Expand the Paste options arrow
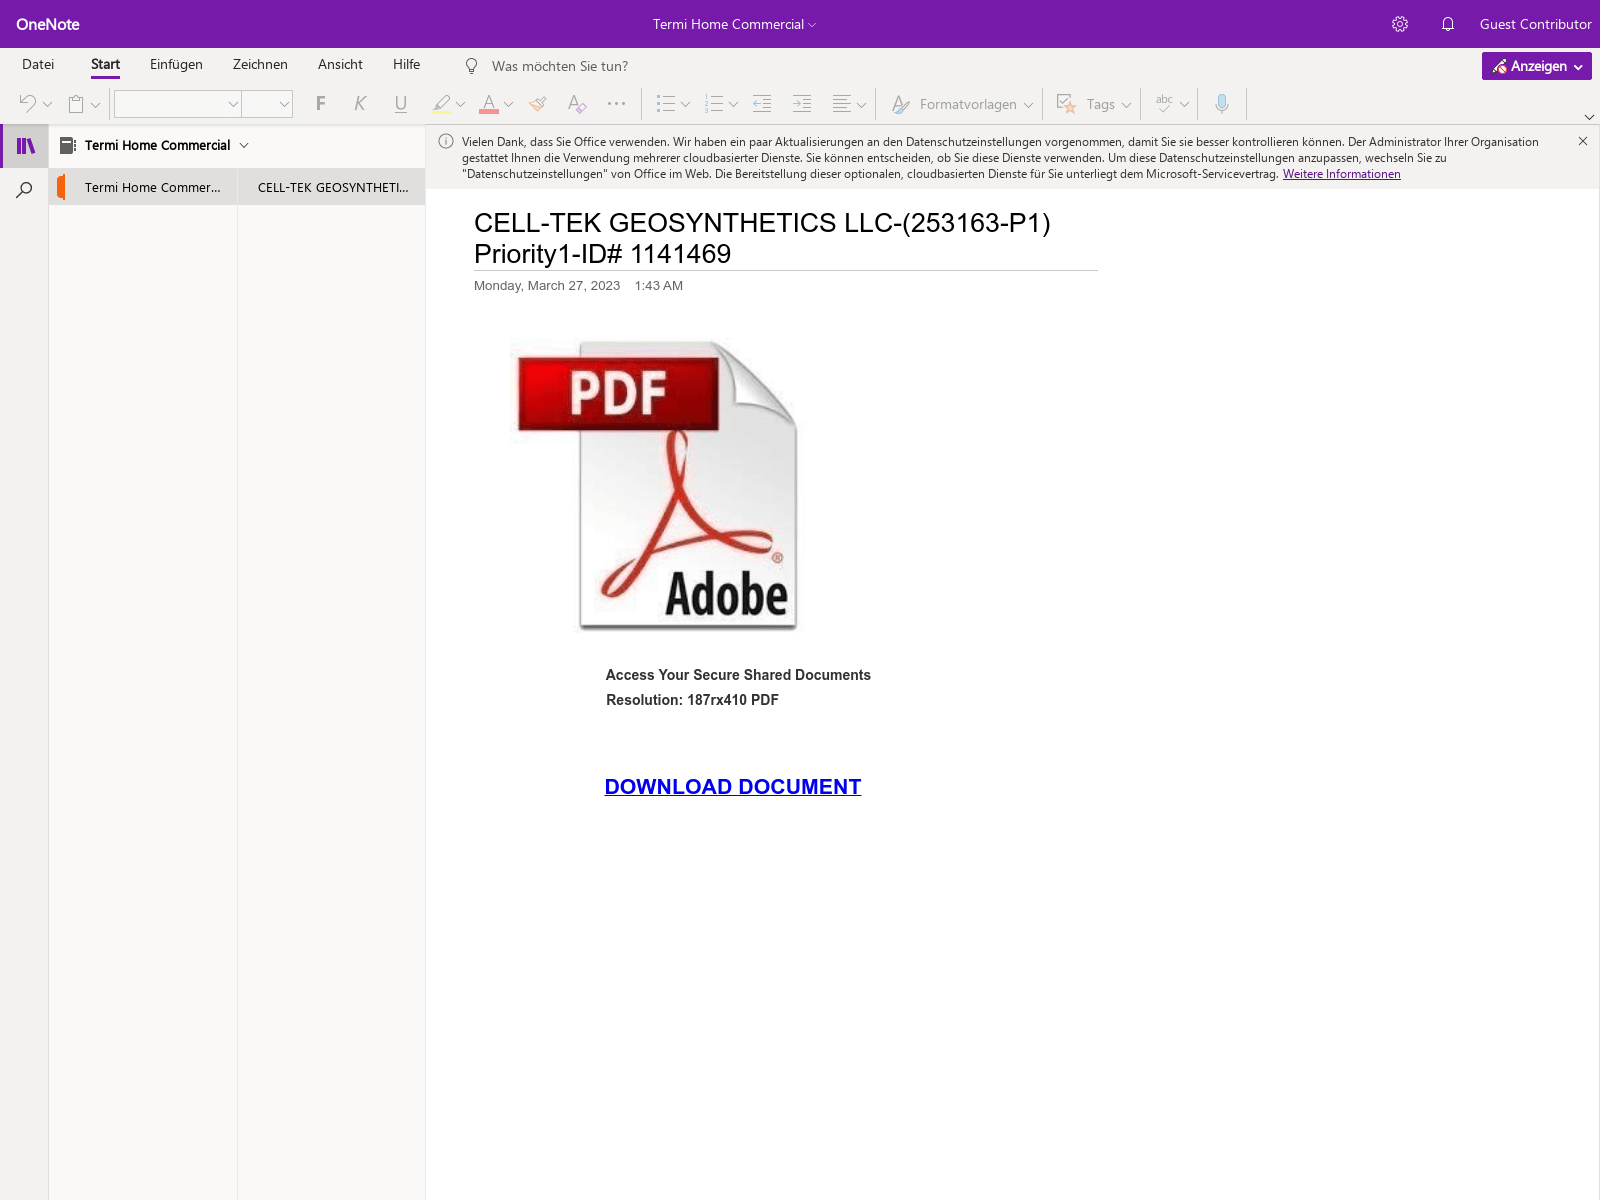The height and width of the screenshot is (1200, 1600). (x=95, y=104)
